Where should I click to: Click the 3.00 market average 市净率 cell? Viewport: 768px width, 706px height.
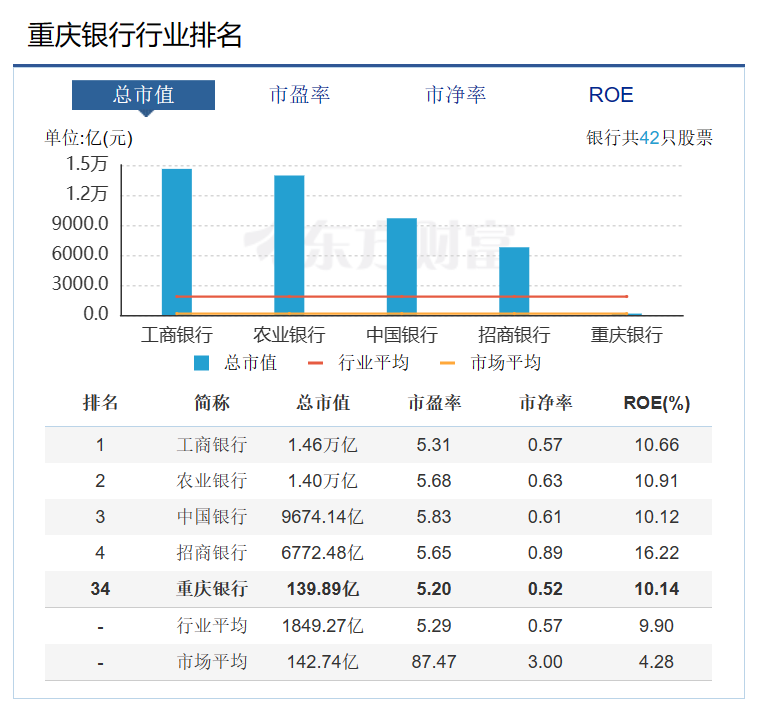(x=545, y=662)
